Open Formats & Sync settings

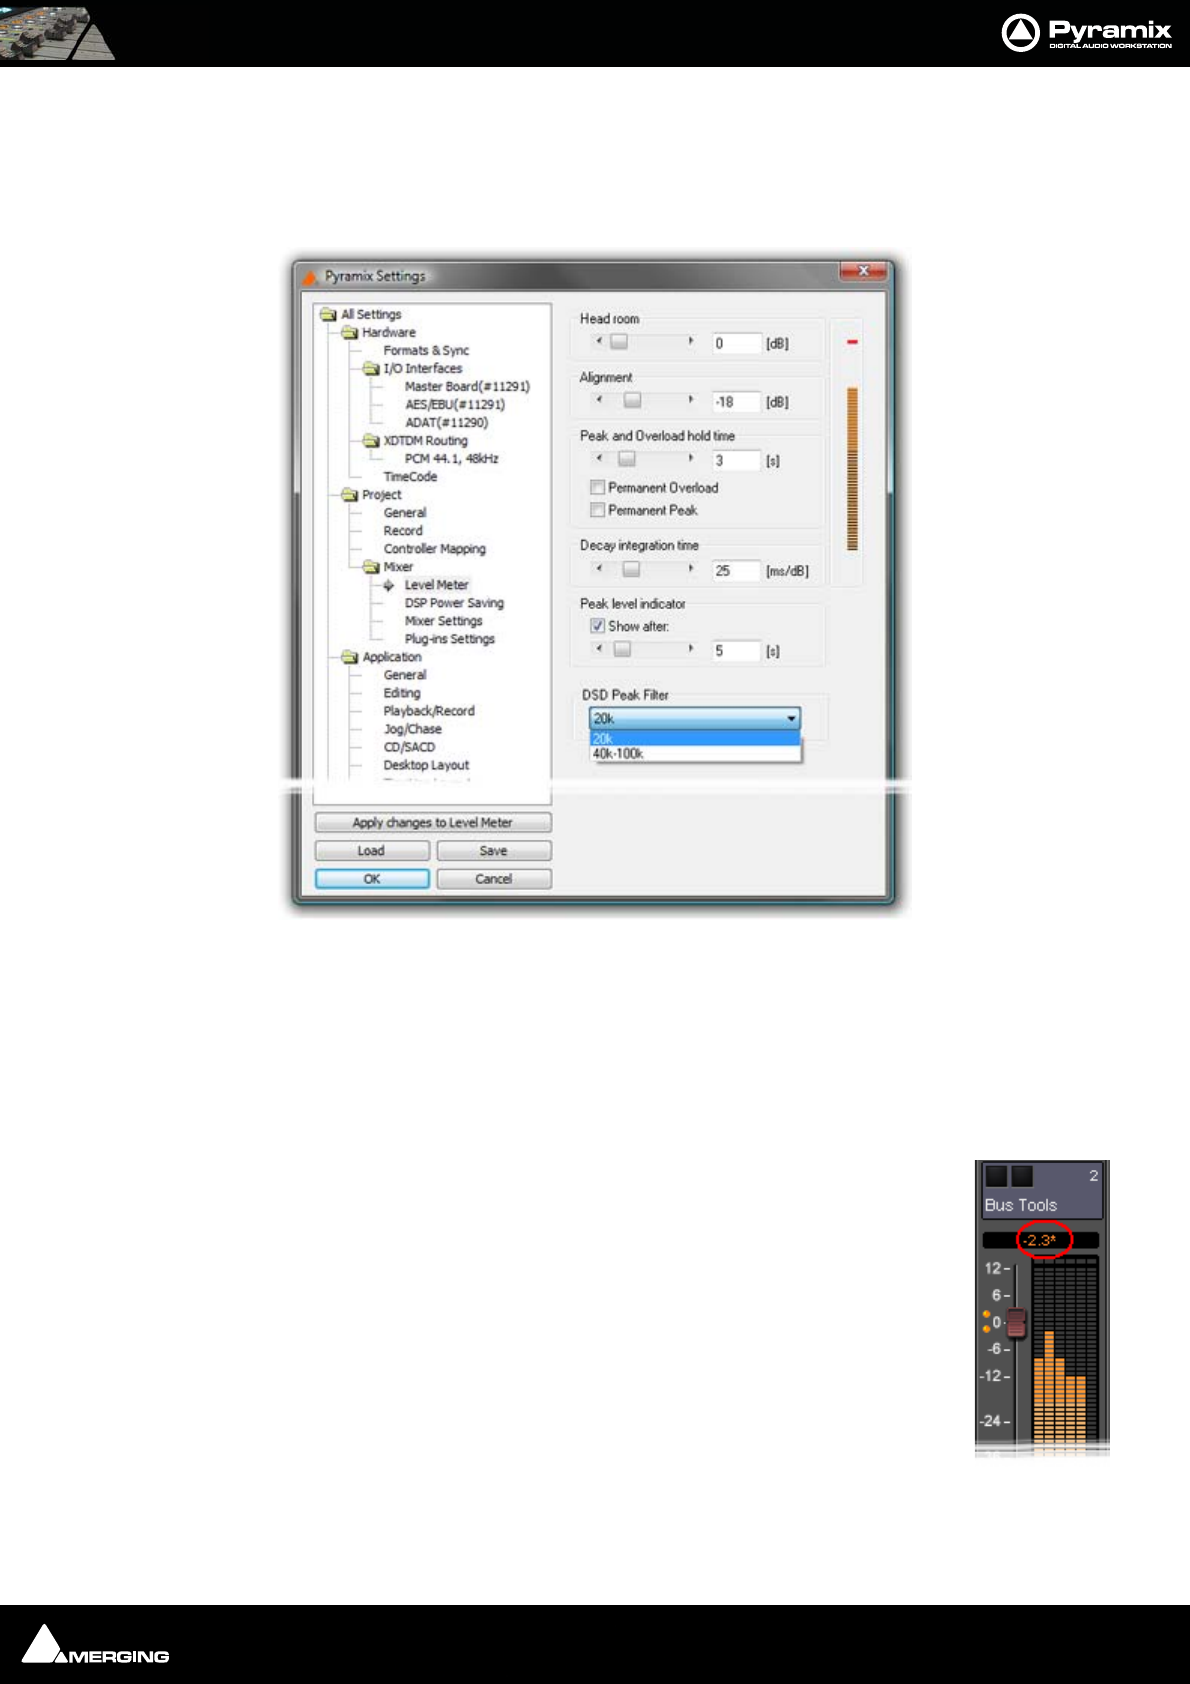426,350
